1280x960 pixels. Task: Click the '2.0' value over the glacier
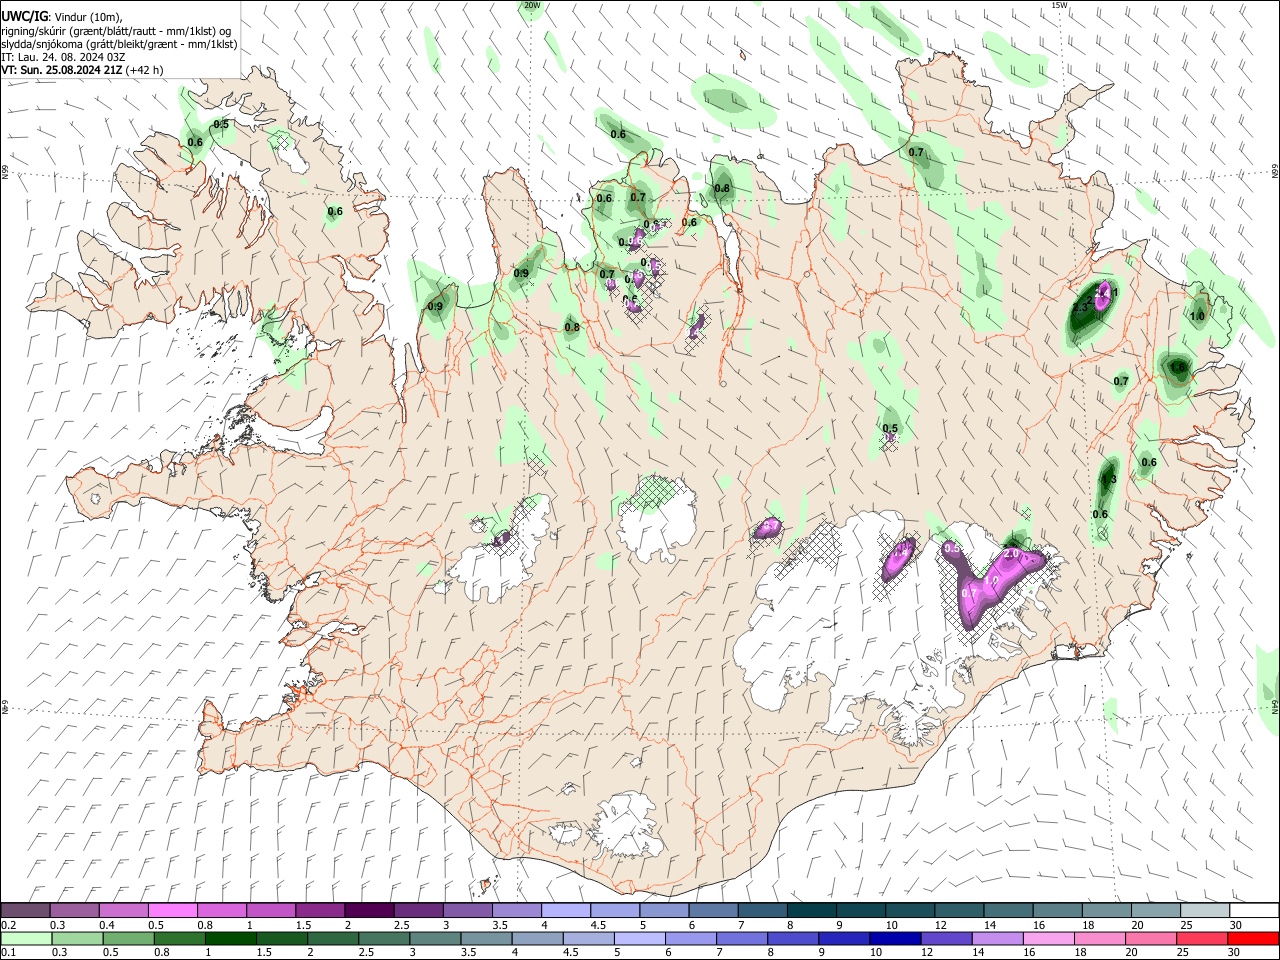click(1011, 553)
